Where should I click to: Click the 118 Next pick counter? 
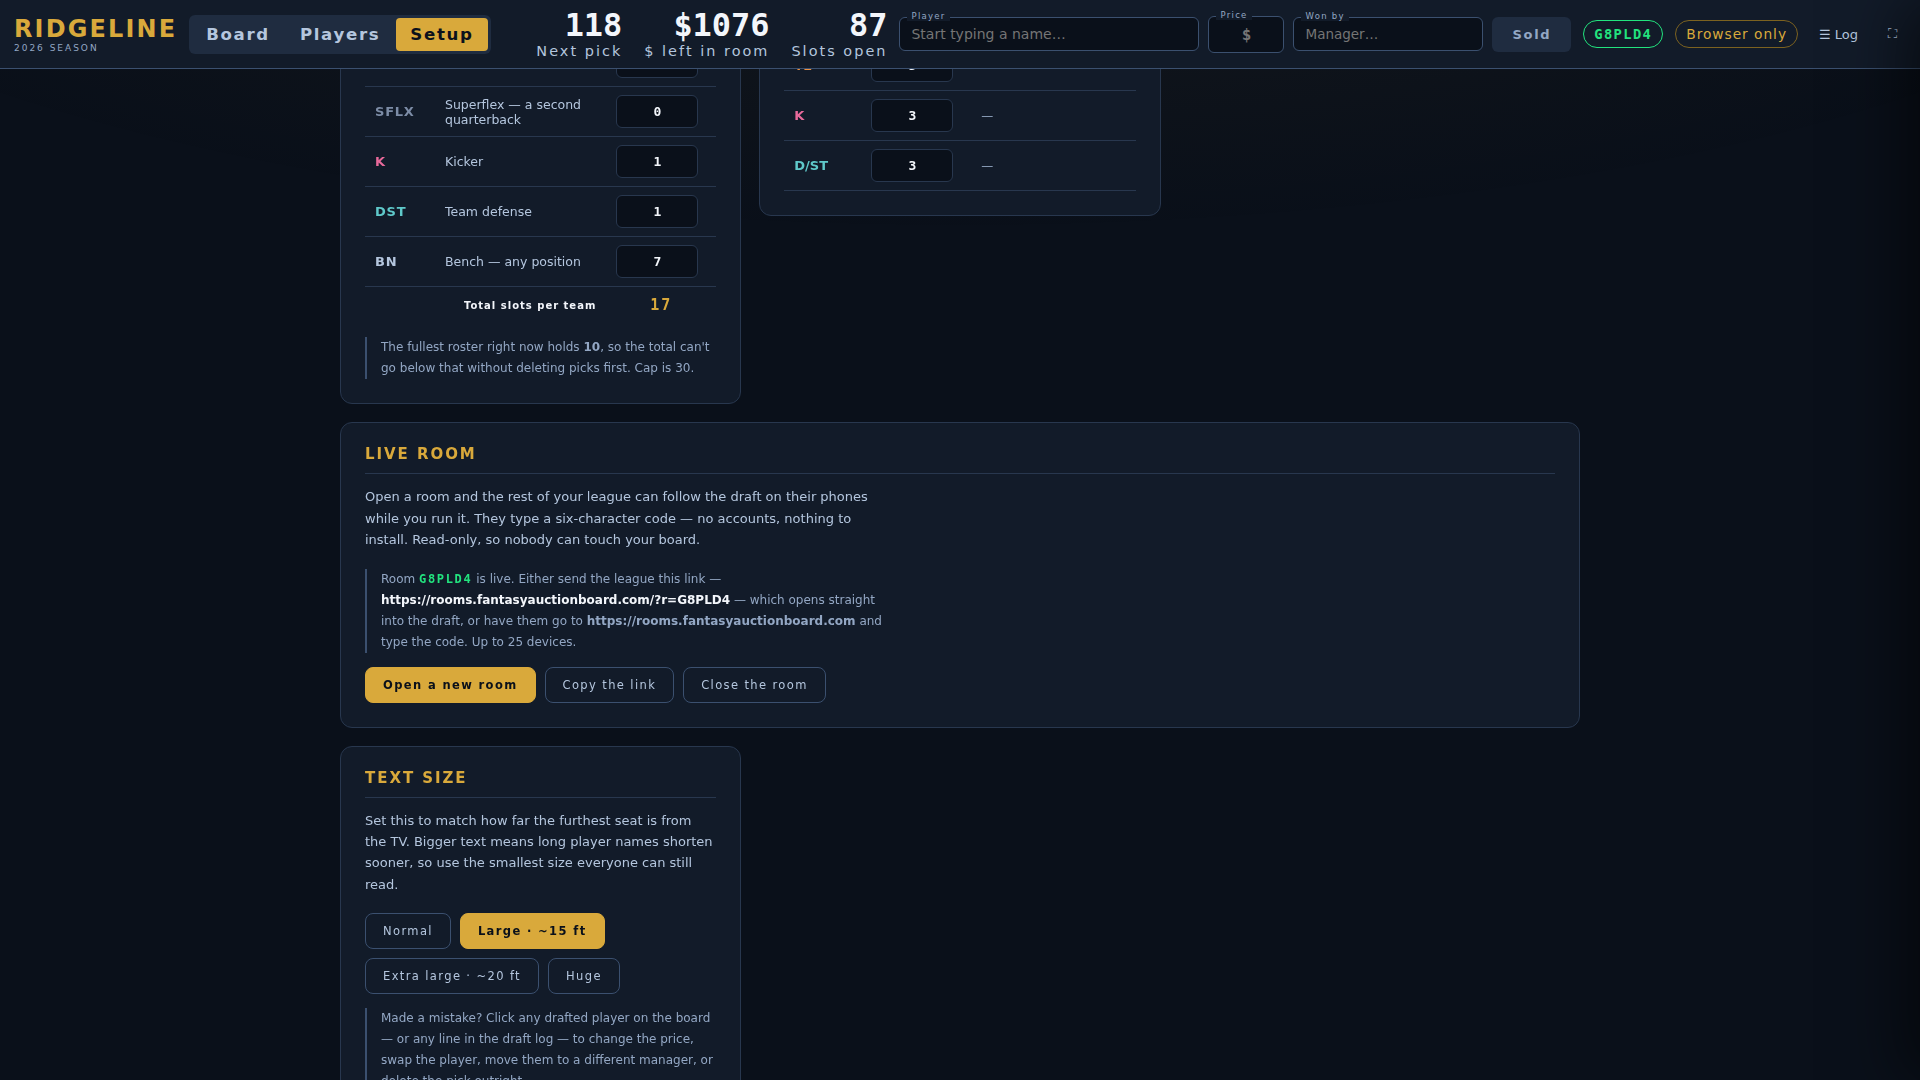pyautogui.click(x=579, y=34)
